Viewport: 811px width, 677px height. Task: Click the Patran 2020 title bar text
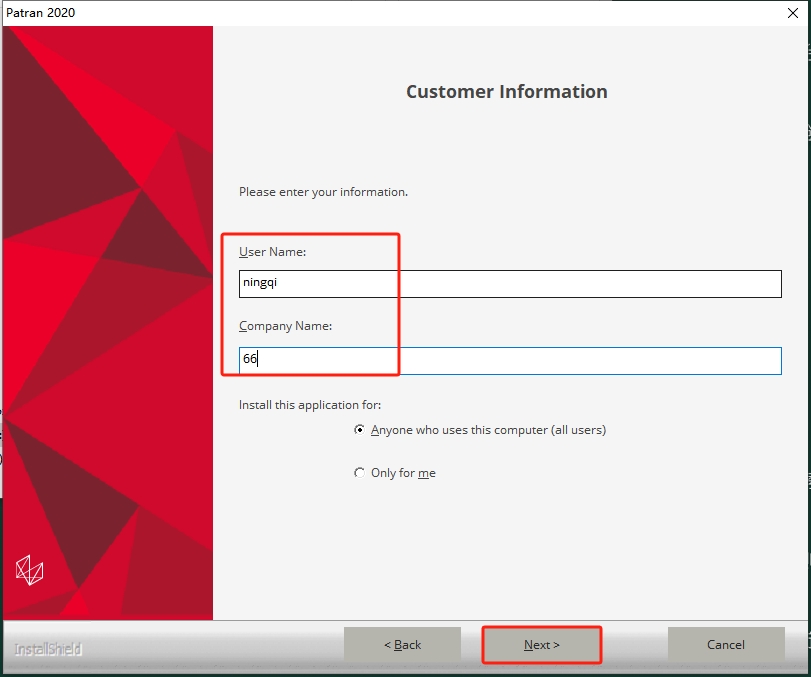pos(41,13)
